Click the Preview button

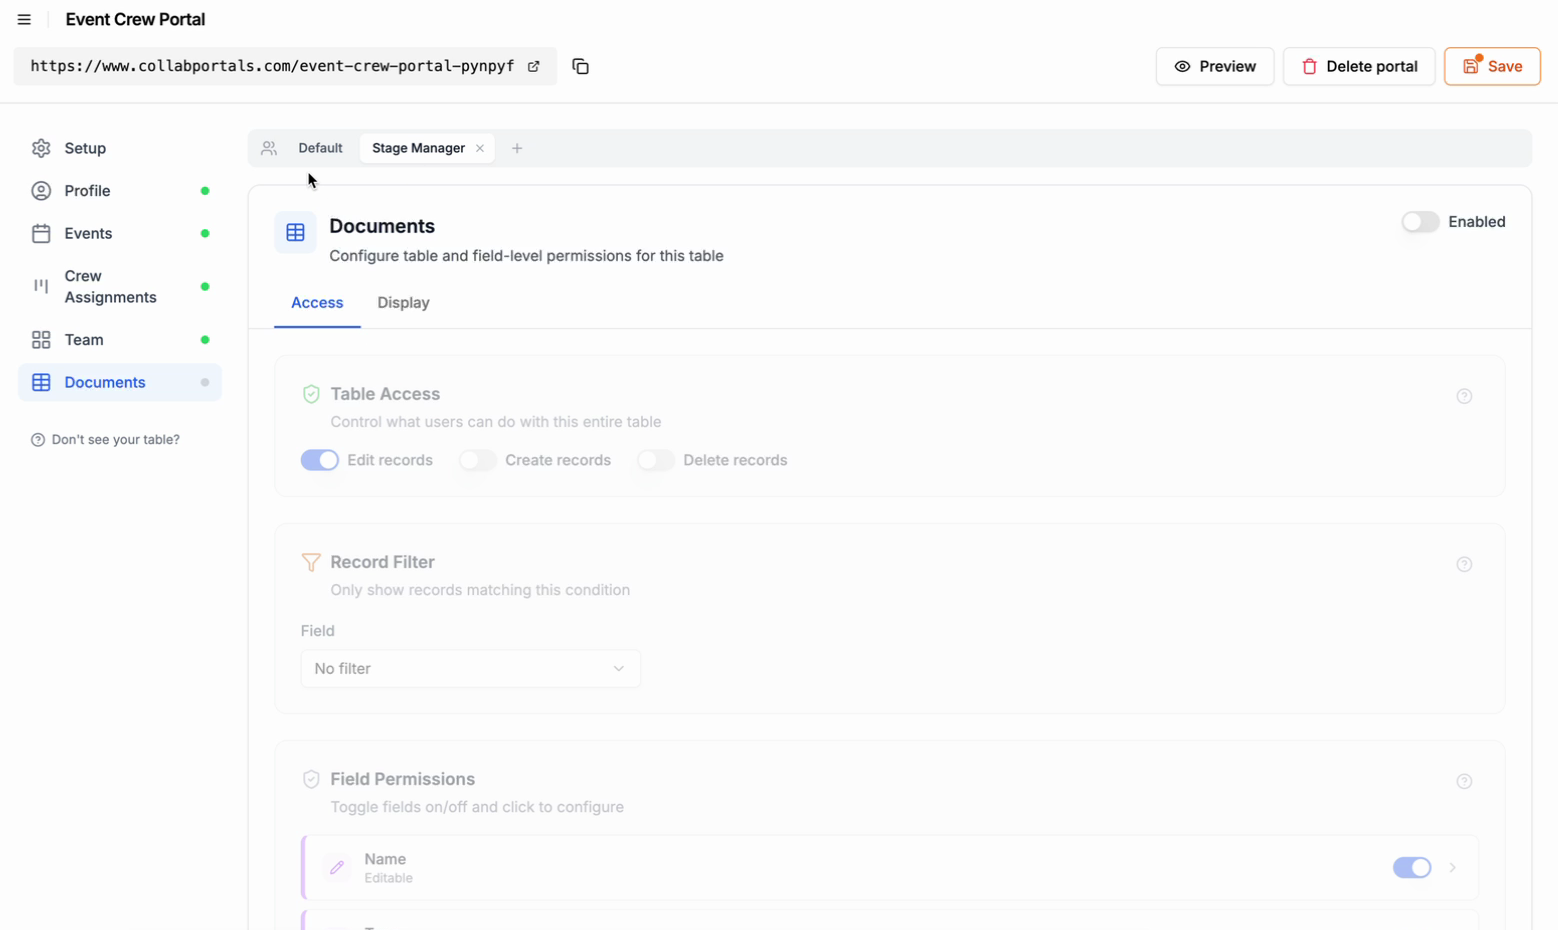coord(1215,66)
